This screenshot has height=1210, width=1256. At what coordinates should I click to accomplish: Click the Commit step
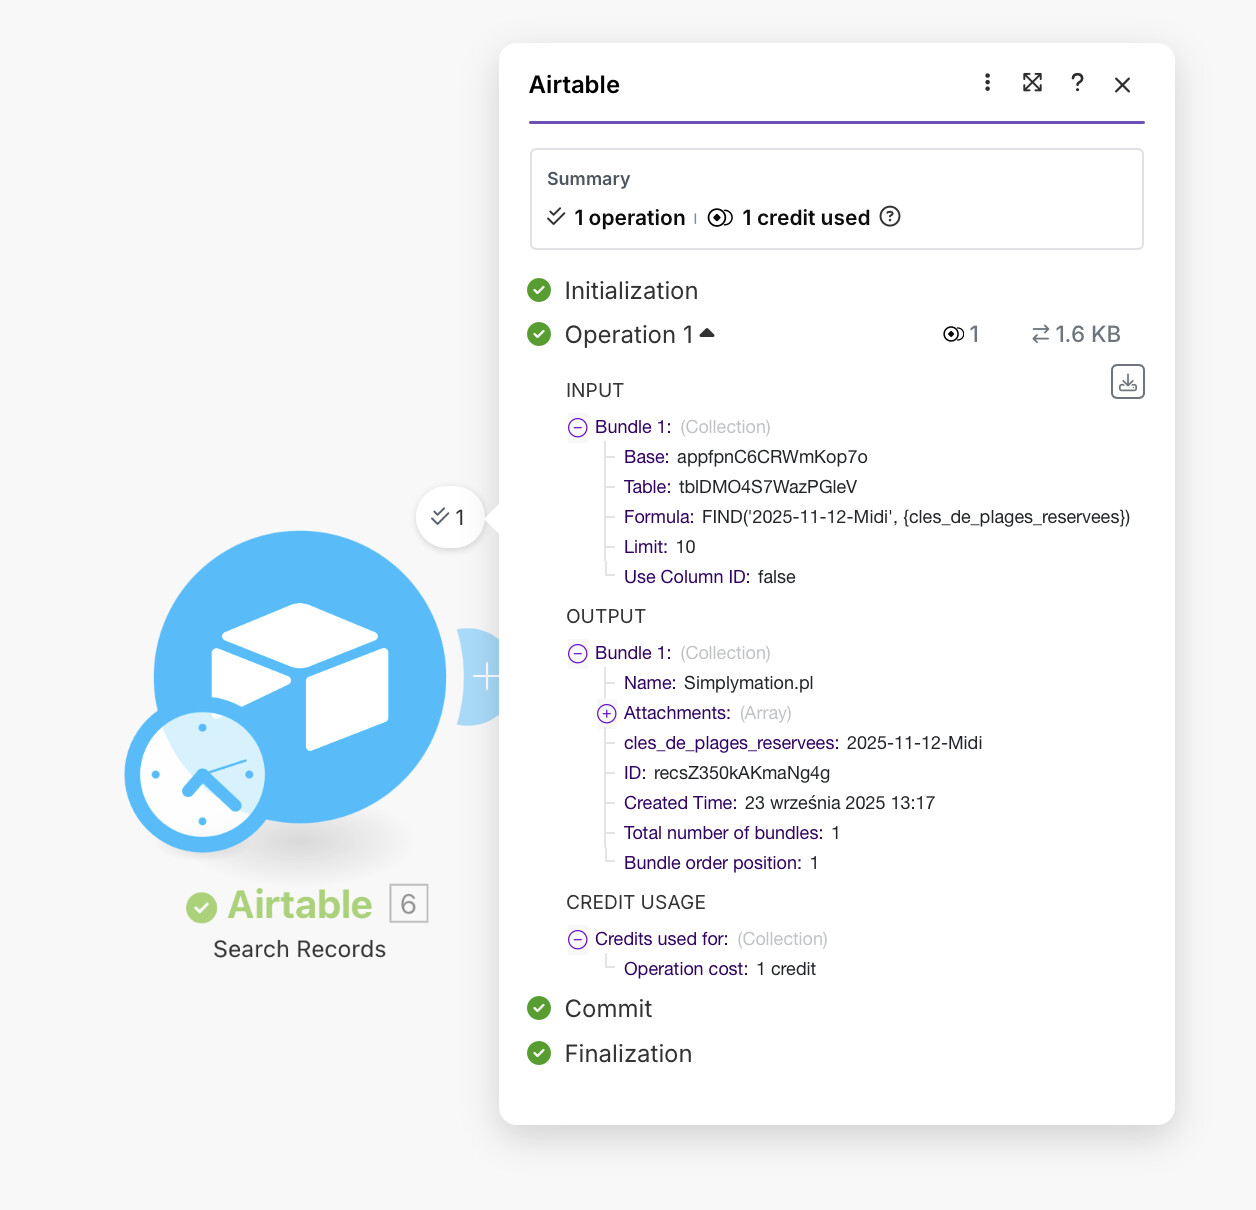608,1009
